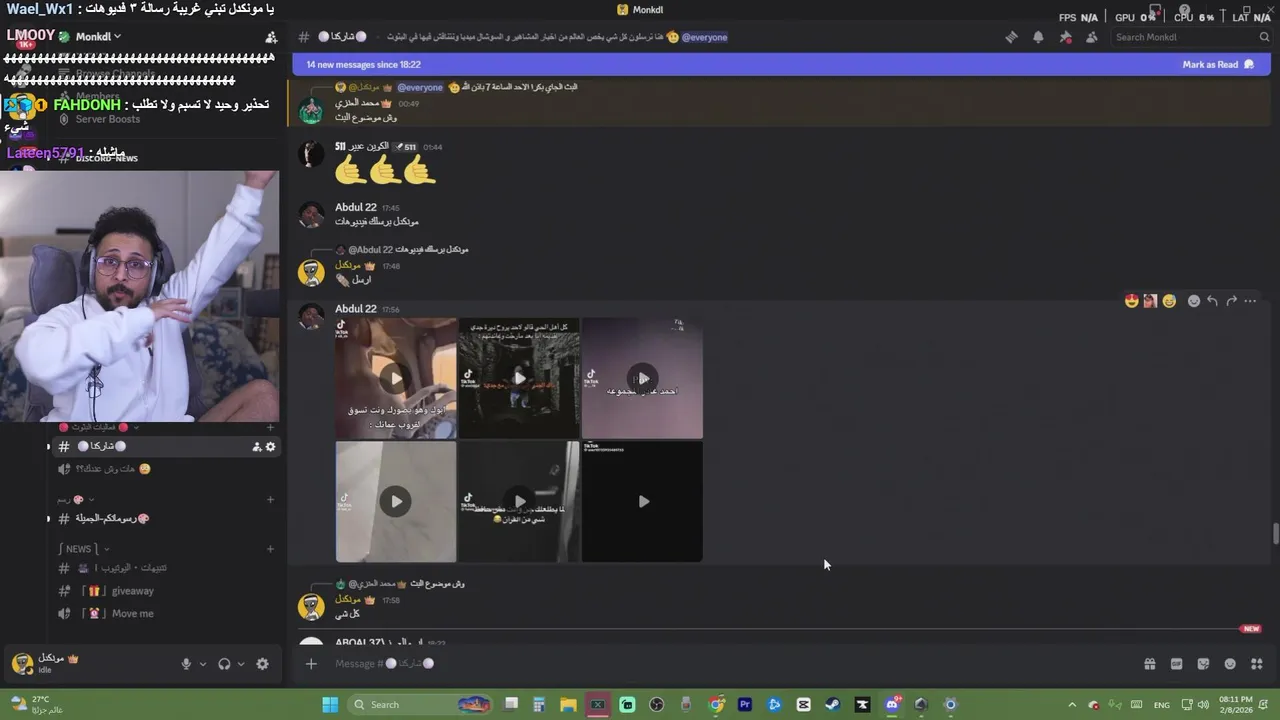1280x720 pixels.
Task: Open the sticker picker
Action: point(1203,664)
